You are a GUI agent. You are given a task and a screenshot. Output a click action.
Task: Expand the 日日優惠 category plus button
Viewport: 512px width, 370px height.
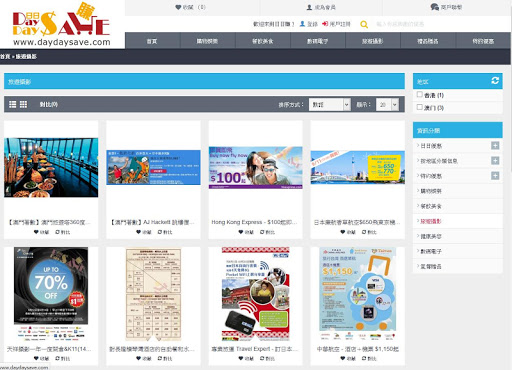[x=495, y=145]
